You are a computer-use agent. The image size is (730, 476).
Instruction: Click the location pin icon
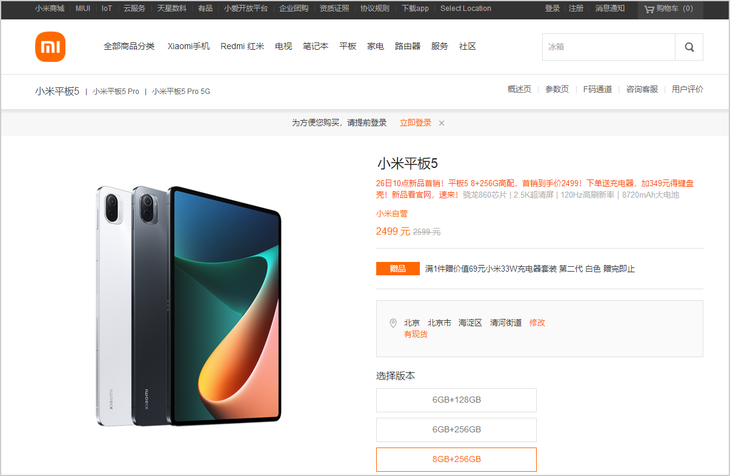coord(393,323)
